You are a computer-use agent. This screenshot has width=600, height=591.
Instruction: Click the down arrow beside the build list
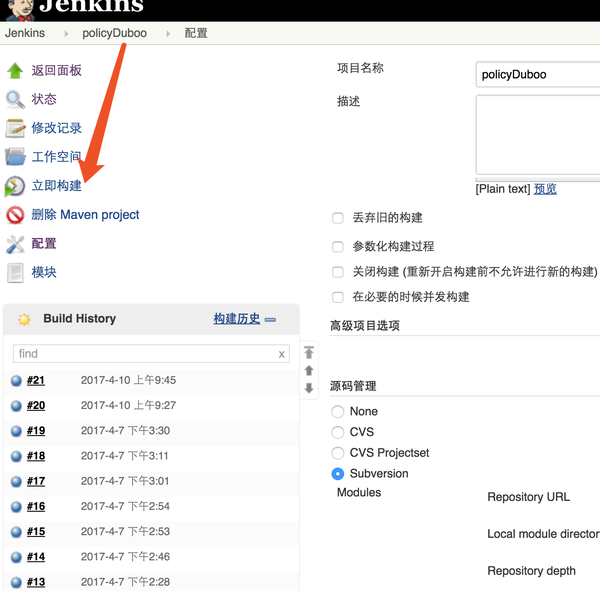[x=309, y=388]
